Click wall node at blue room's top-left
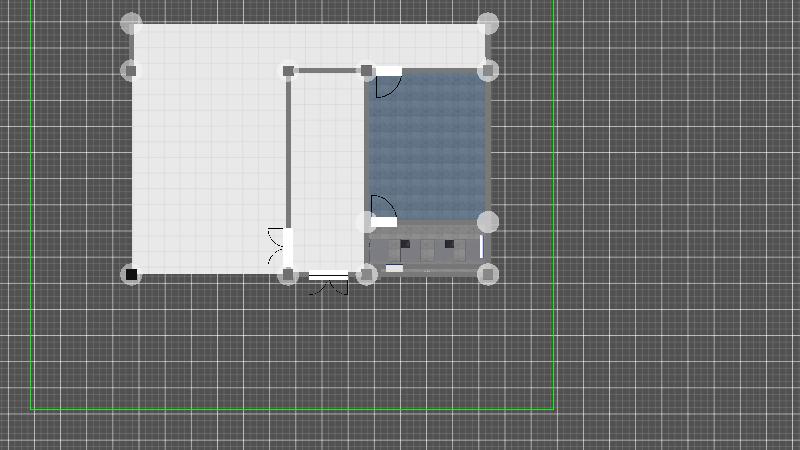This screenshot has height=450, width=800. (367, 71)
